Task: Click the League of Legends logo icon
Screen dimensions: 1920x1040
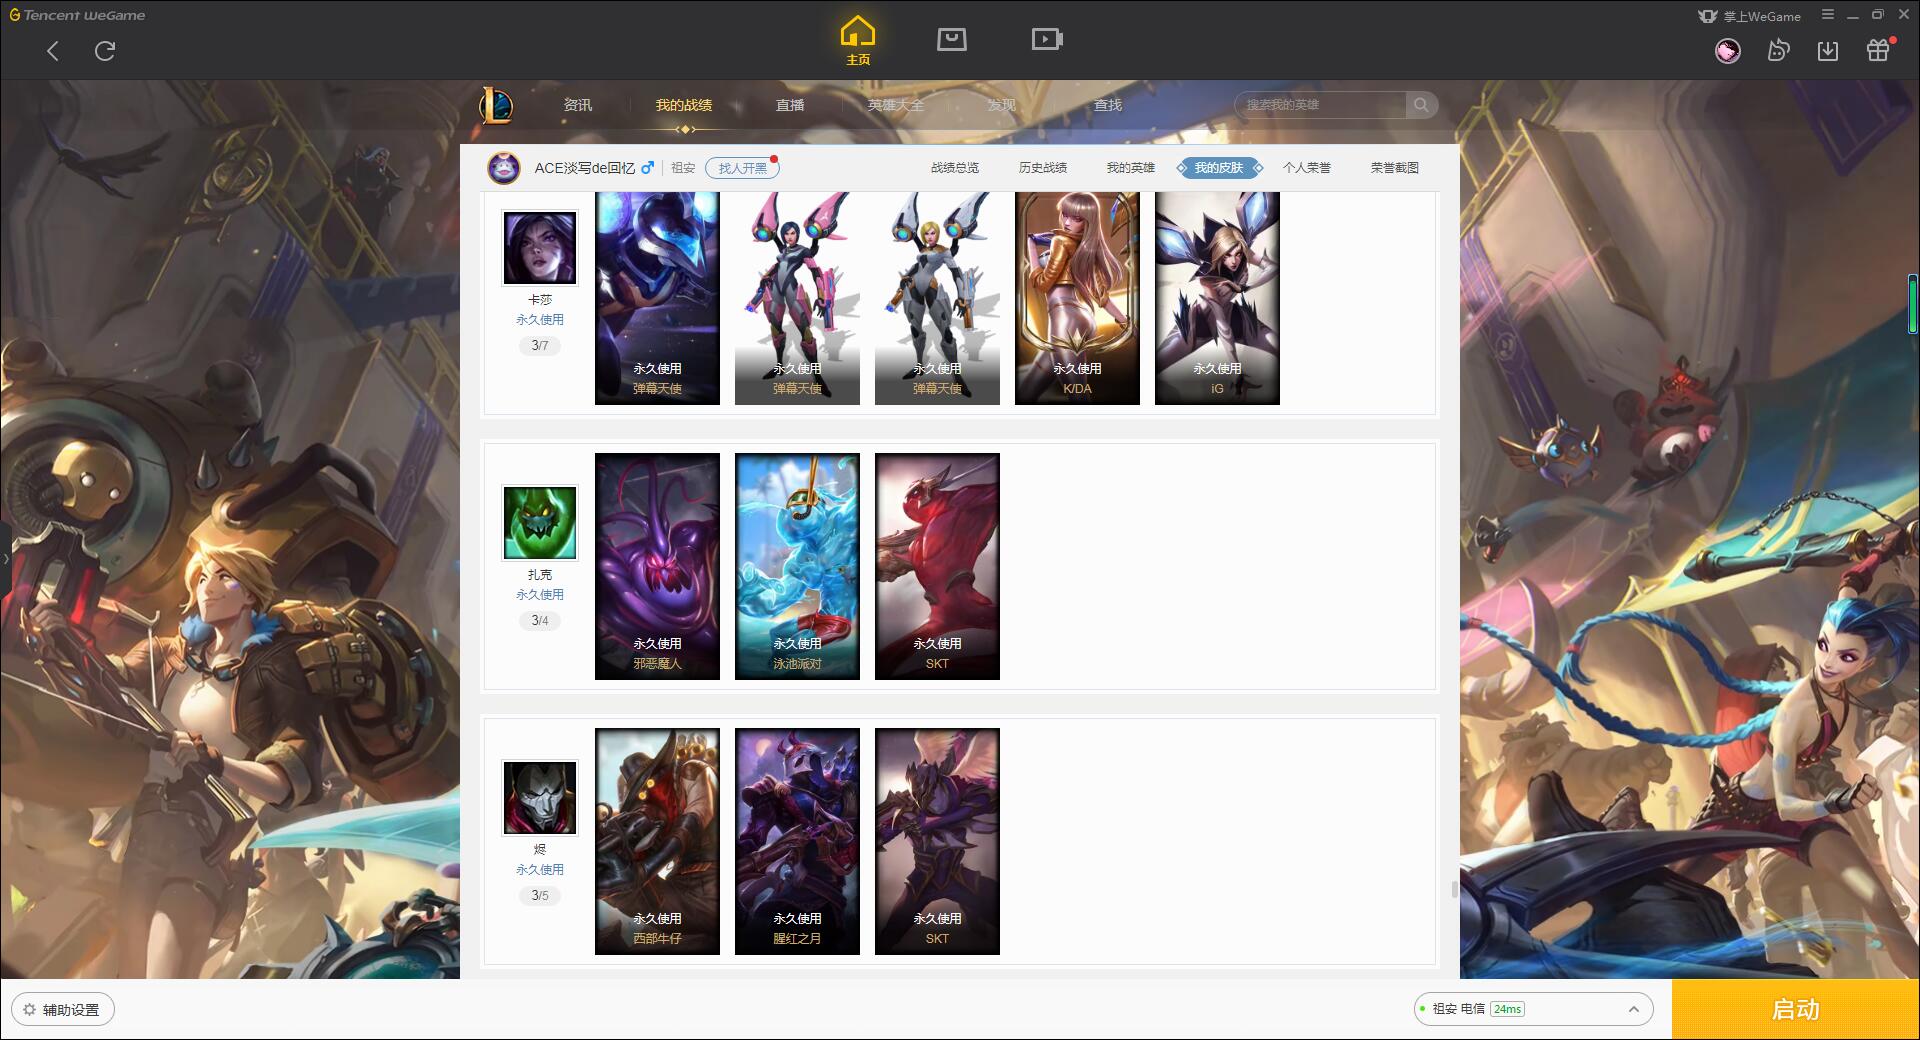Action: [497, 105]
